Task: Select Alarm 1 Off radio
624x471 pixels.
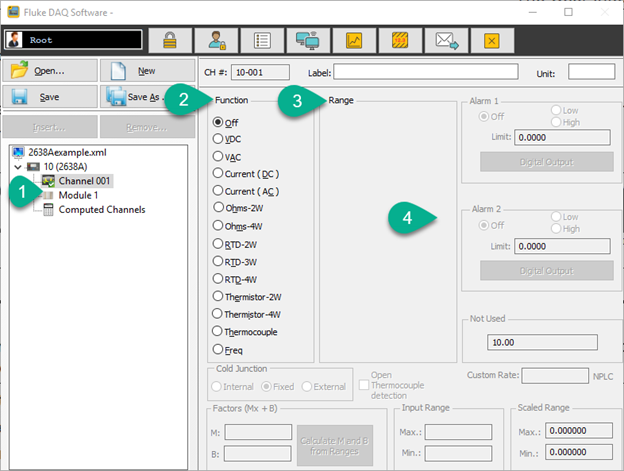Action: [484, 116]
